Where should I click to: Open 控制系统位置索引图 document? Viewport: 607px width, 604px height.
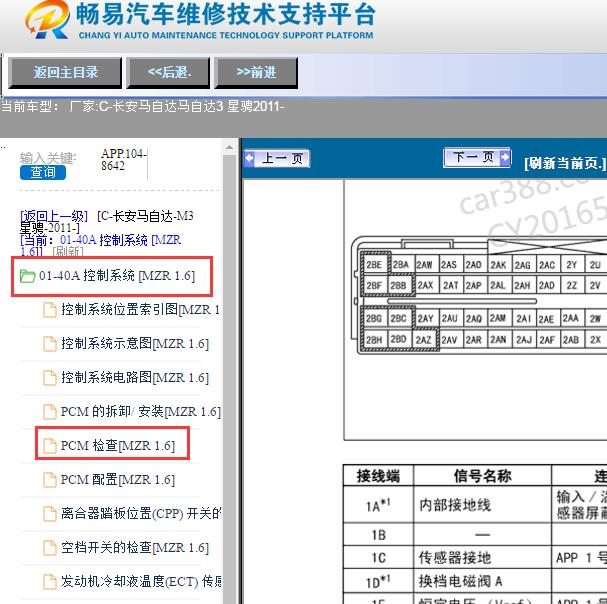pos(140,310)
